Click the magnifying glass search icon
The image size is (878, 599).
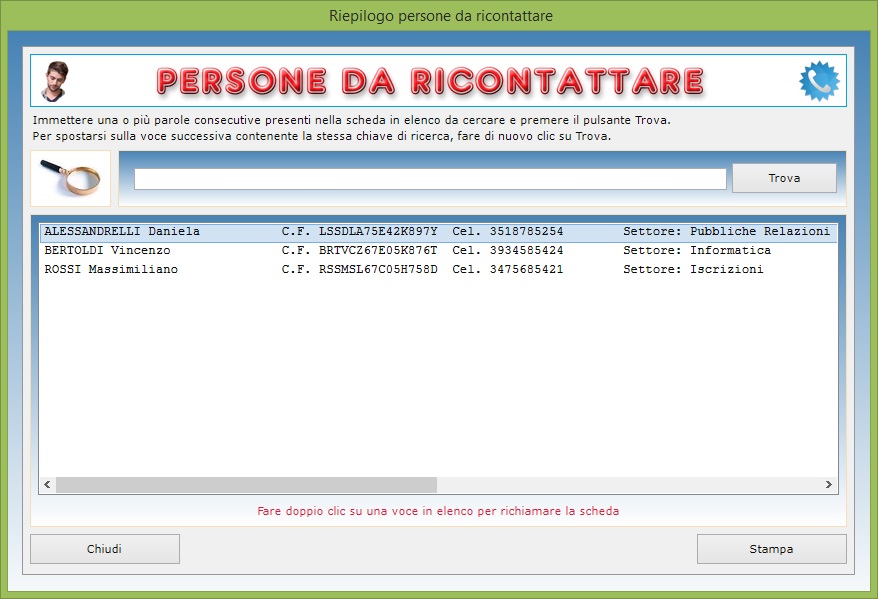click(x=70, y=178)
